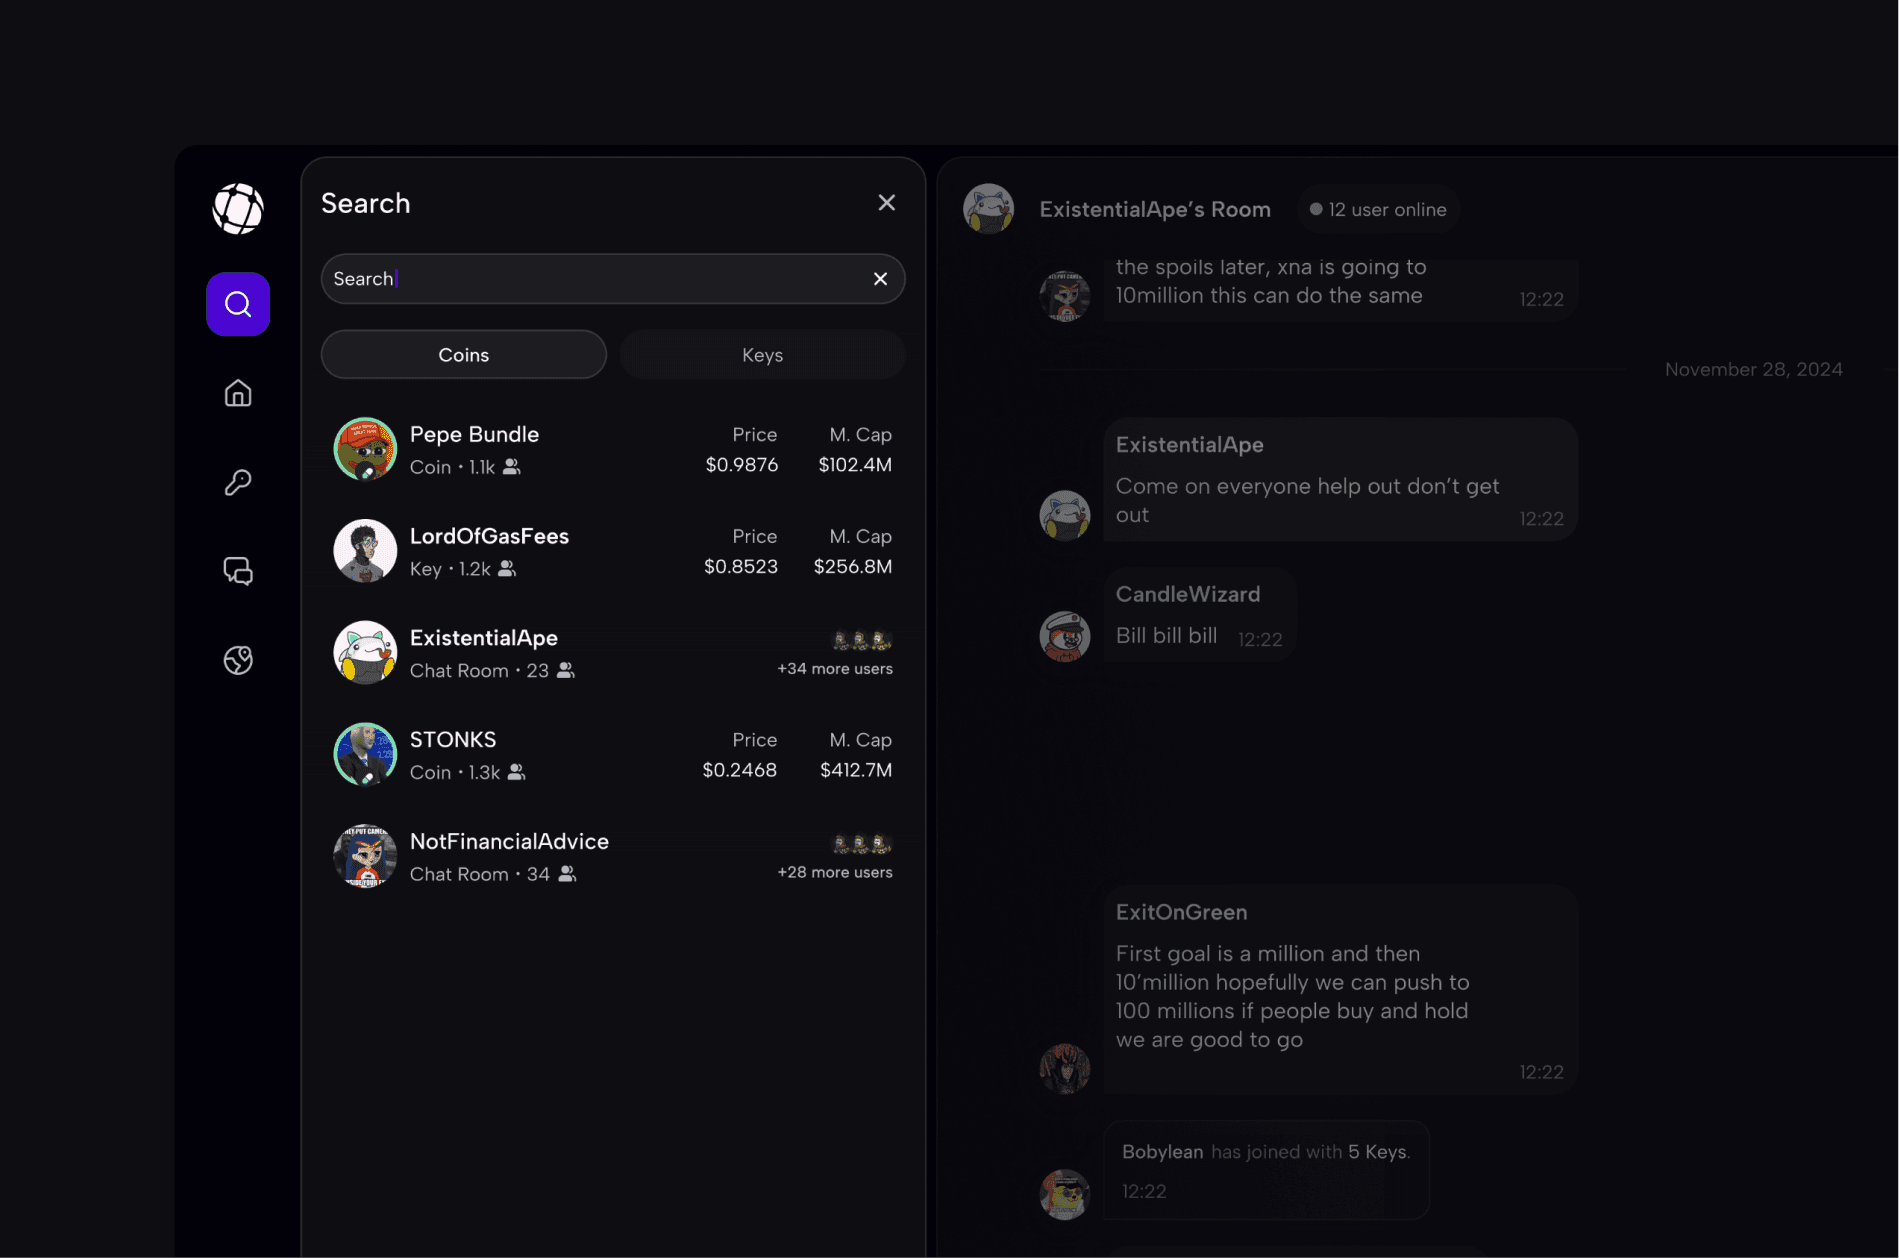
Task: Open the STONKS coin result
Action: pyautogui.click(x=613, y=755)
